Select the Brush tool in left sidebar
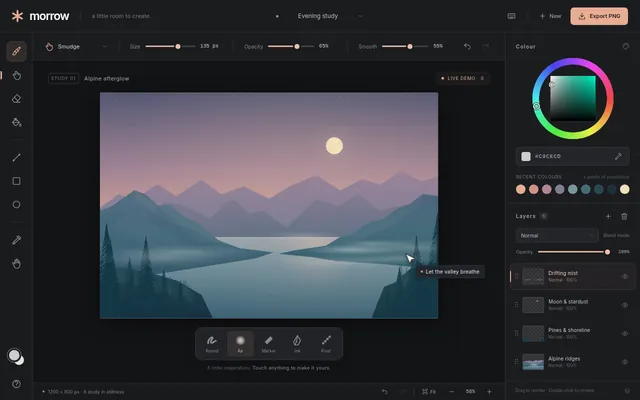 (16, 51)
